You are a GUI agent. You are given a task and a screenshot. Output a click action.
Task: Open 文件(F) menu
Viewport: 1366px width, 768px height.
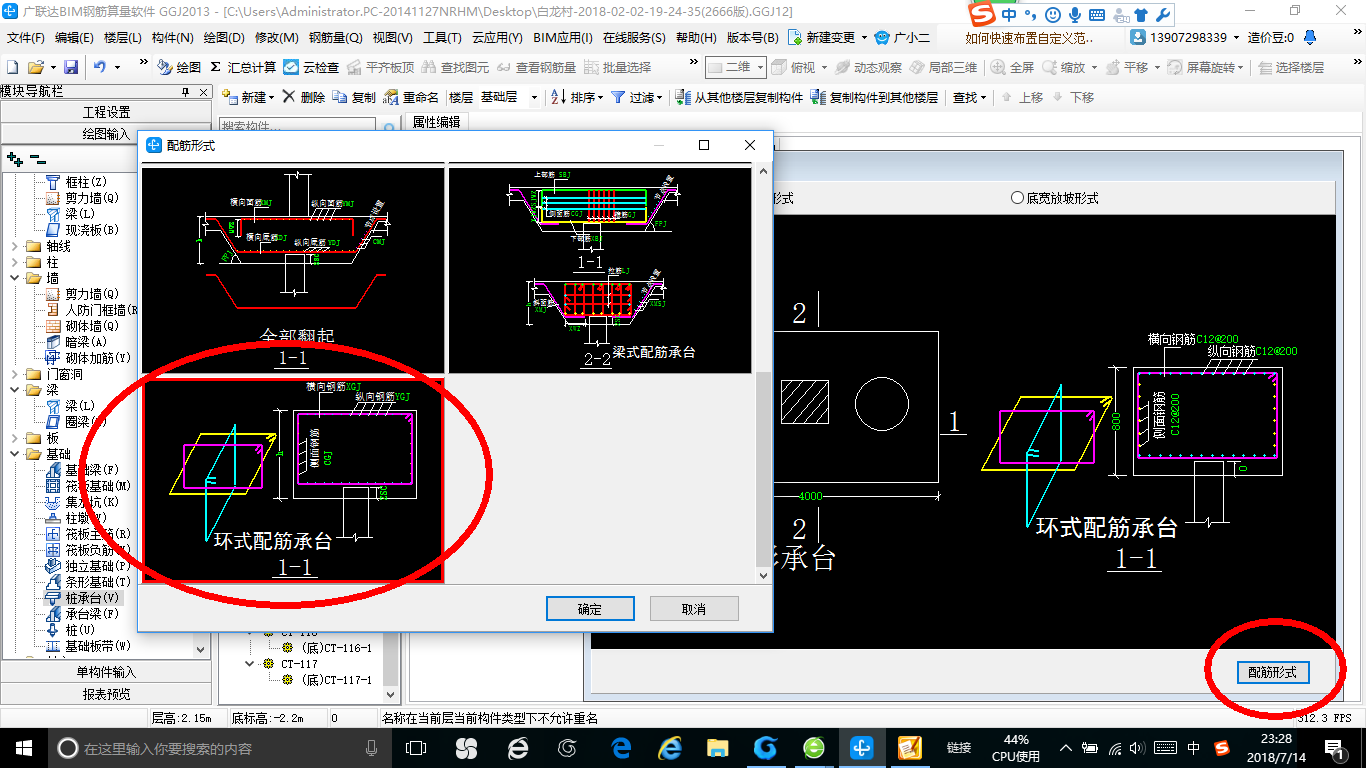coord(26,37)
